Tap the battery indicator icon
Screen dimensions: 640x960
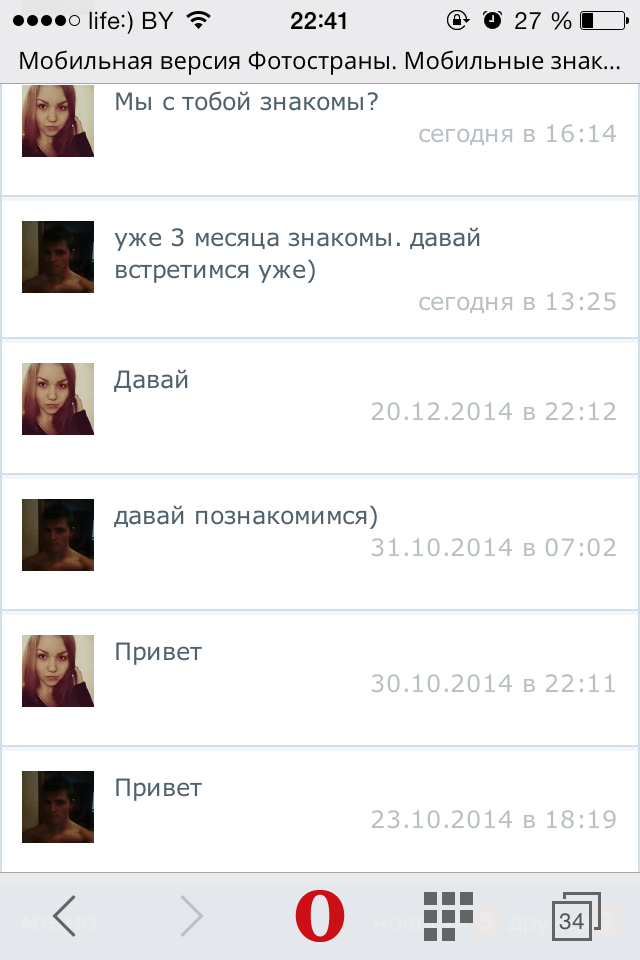(x=604, y=21)
